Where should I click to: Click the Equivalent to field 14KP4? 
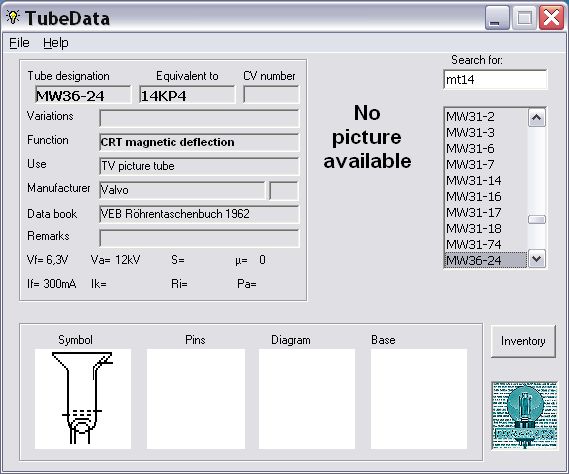point(187,95)
